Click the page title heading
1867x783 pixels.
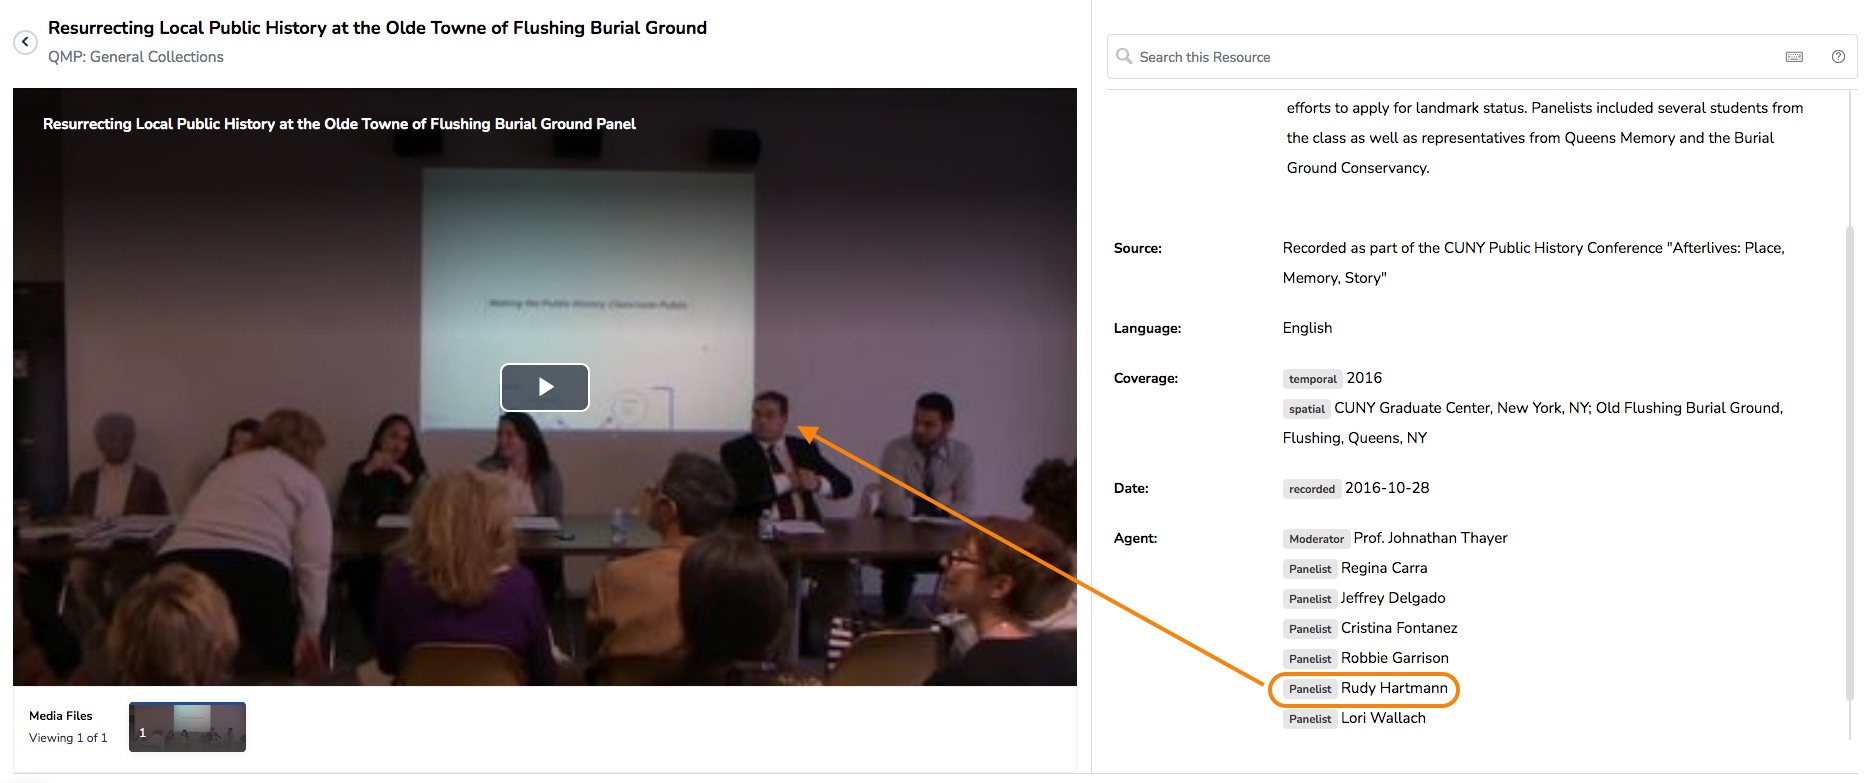[377, 28]
